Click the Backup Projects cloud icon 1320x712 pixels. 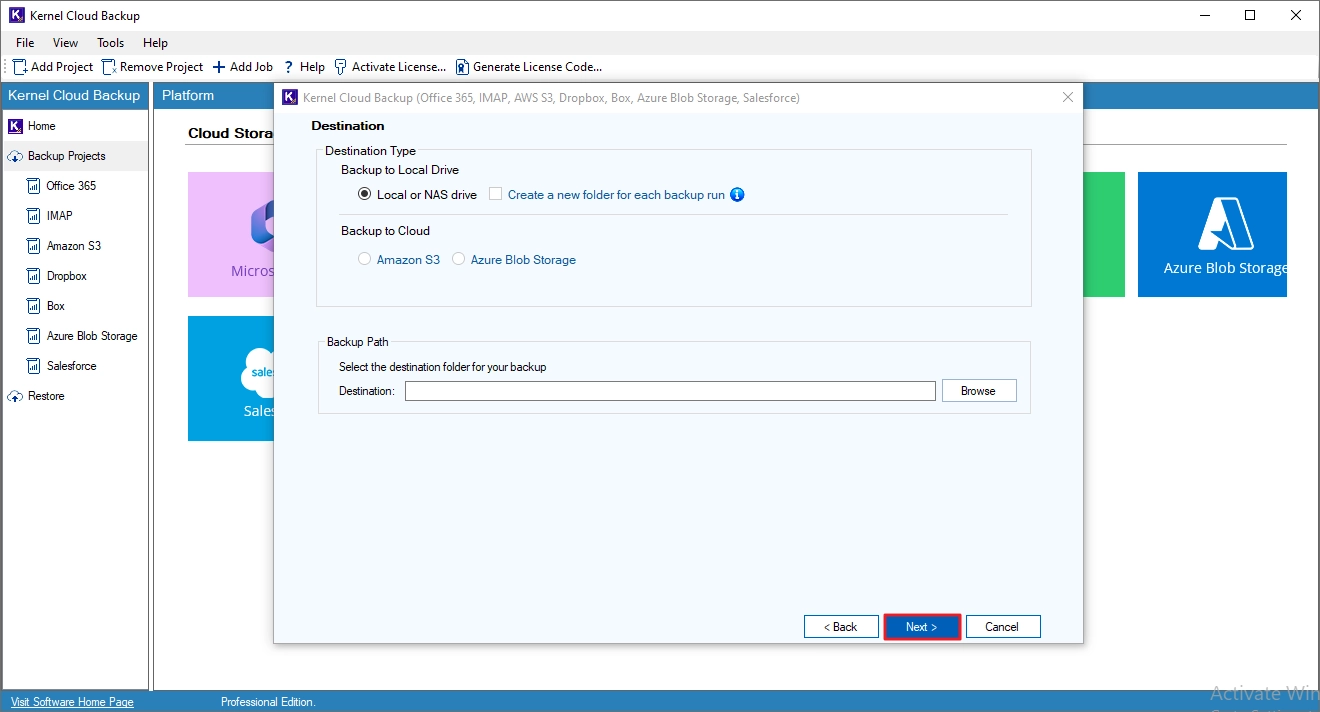(15, 156)
